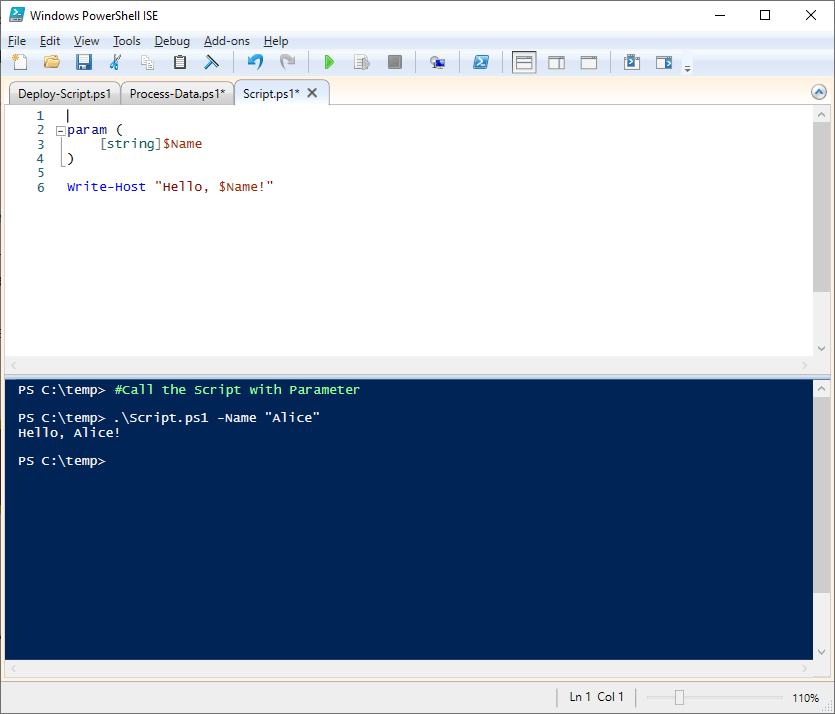Click the PowerShell ISE title bar icon
Screen dimensions: 835x714
(17, 15)
